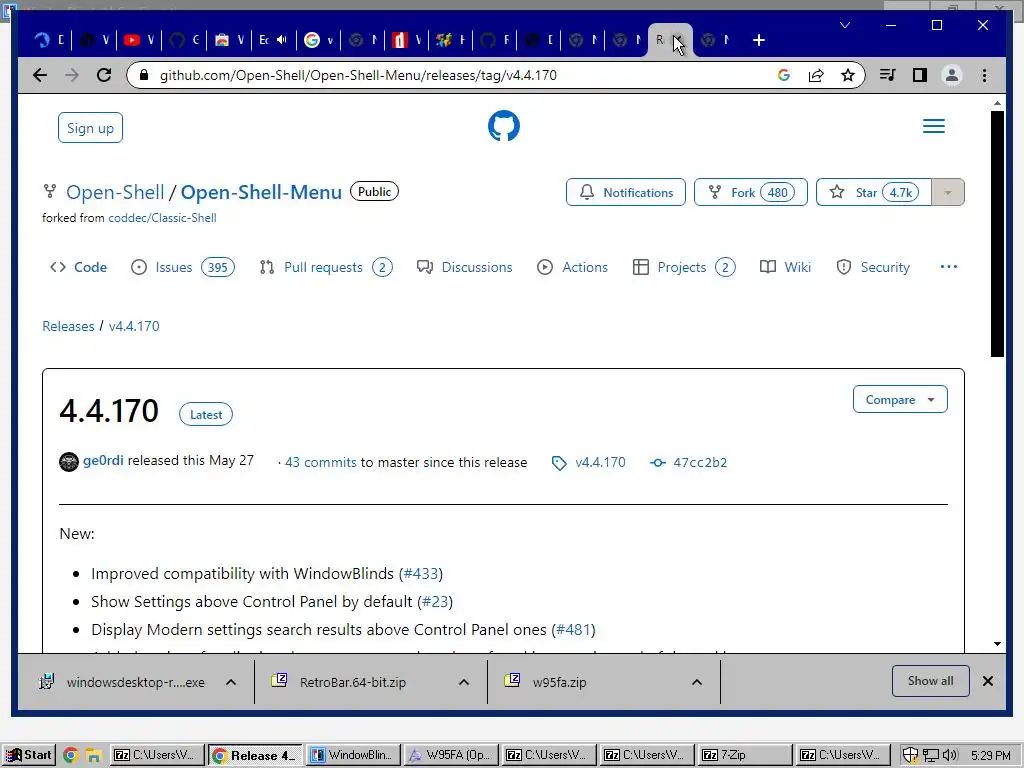The width and height of the screenshot is (1024, 768).
Task: Expand the Star lists dropdown arrow
Action: (x=948, y=193)
